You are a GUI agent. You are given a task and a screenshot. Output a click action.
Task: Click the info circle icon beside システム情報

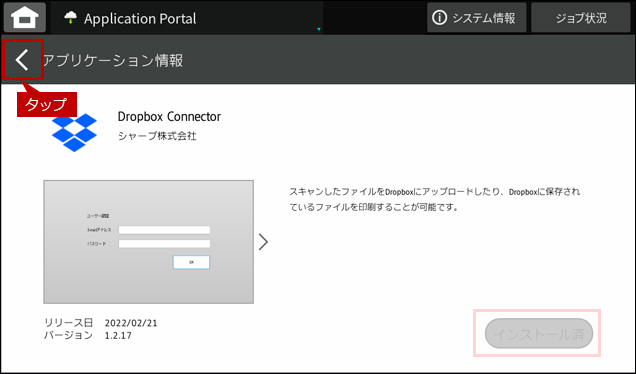pyautogui.click(x=439, y=17)
